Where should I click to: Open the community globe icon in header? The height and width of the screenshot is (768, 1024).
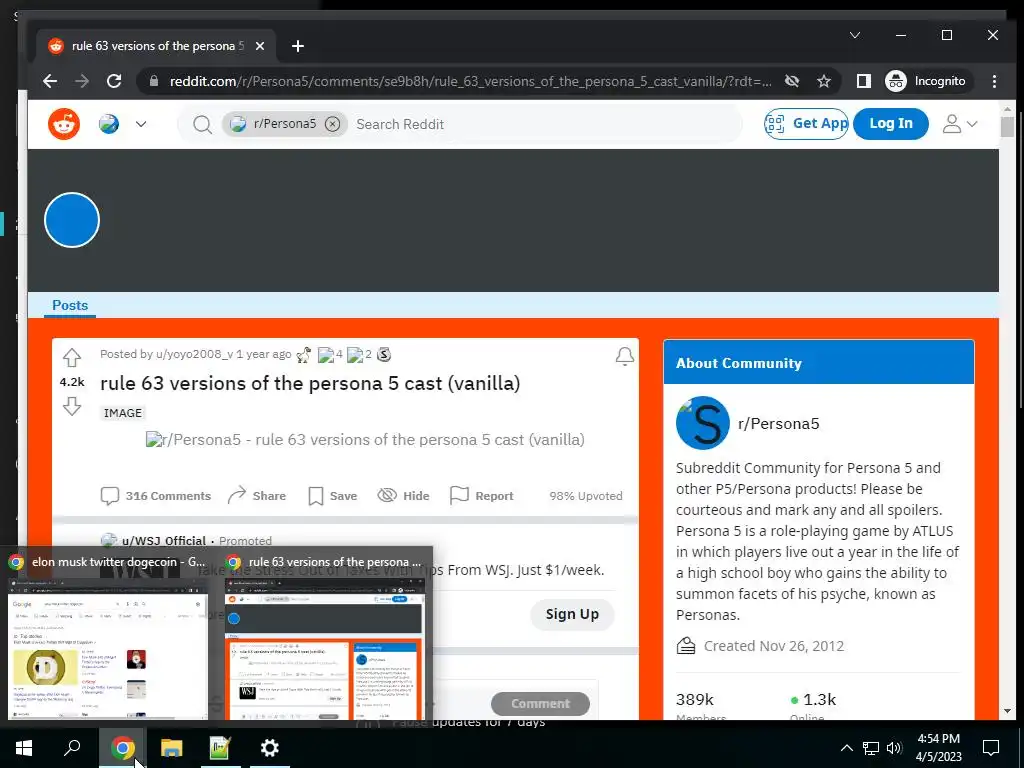[x=109, y=124]
